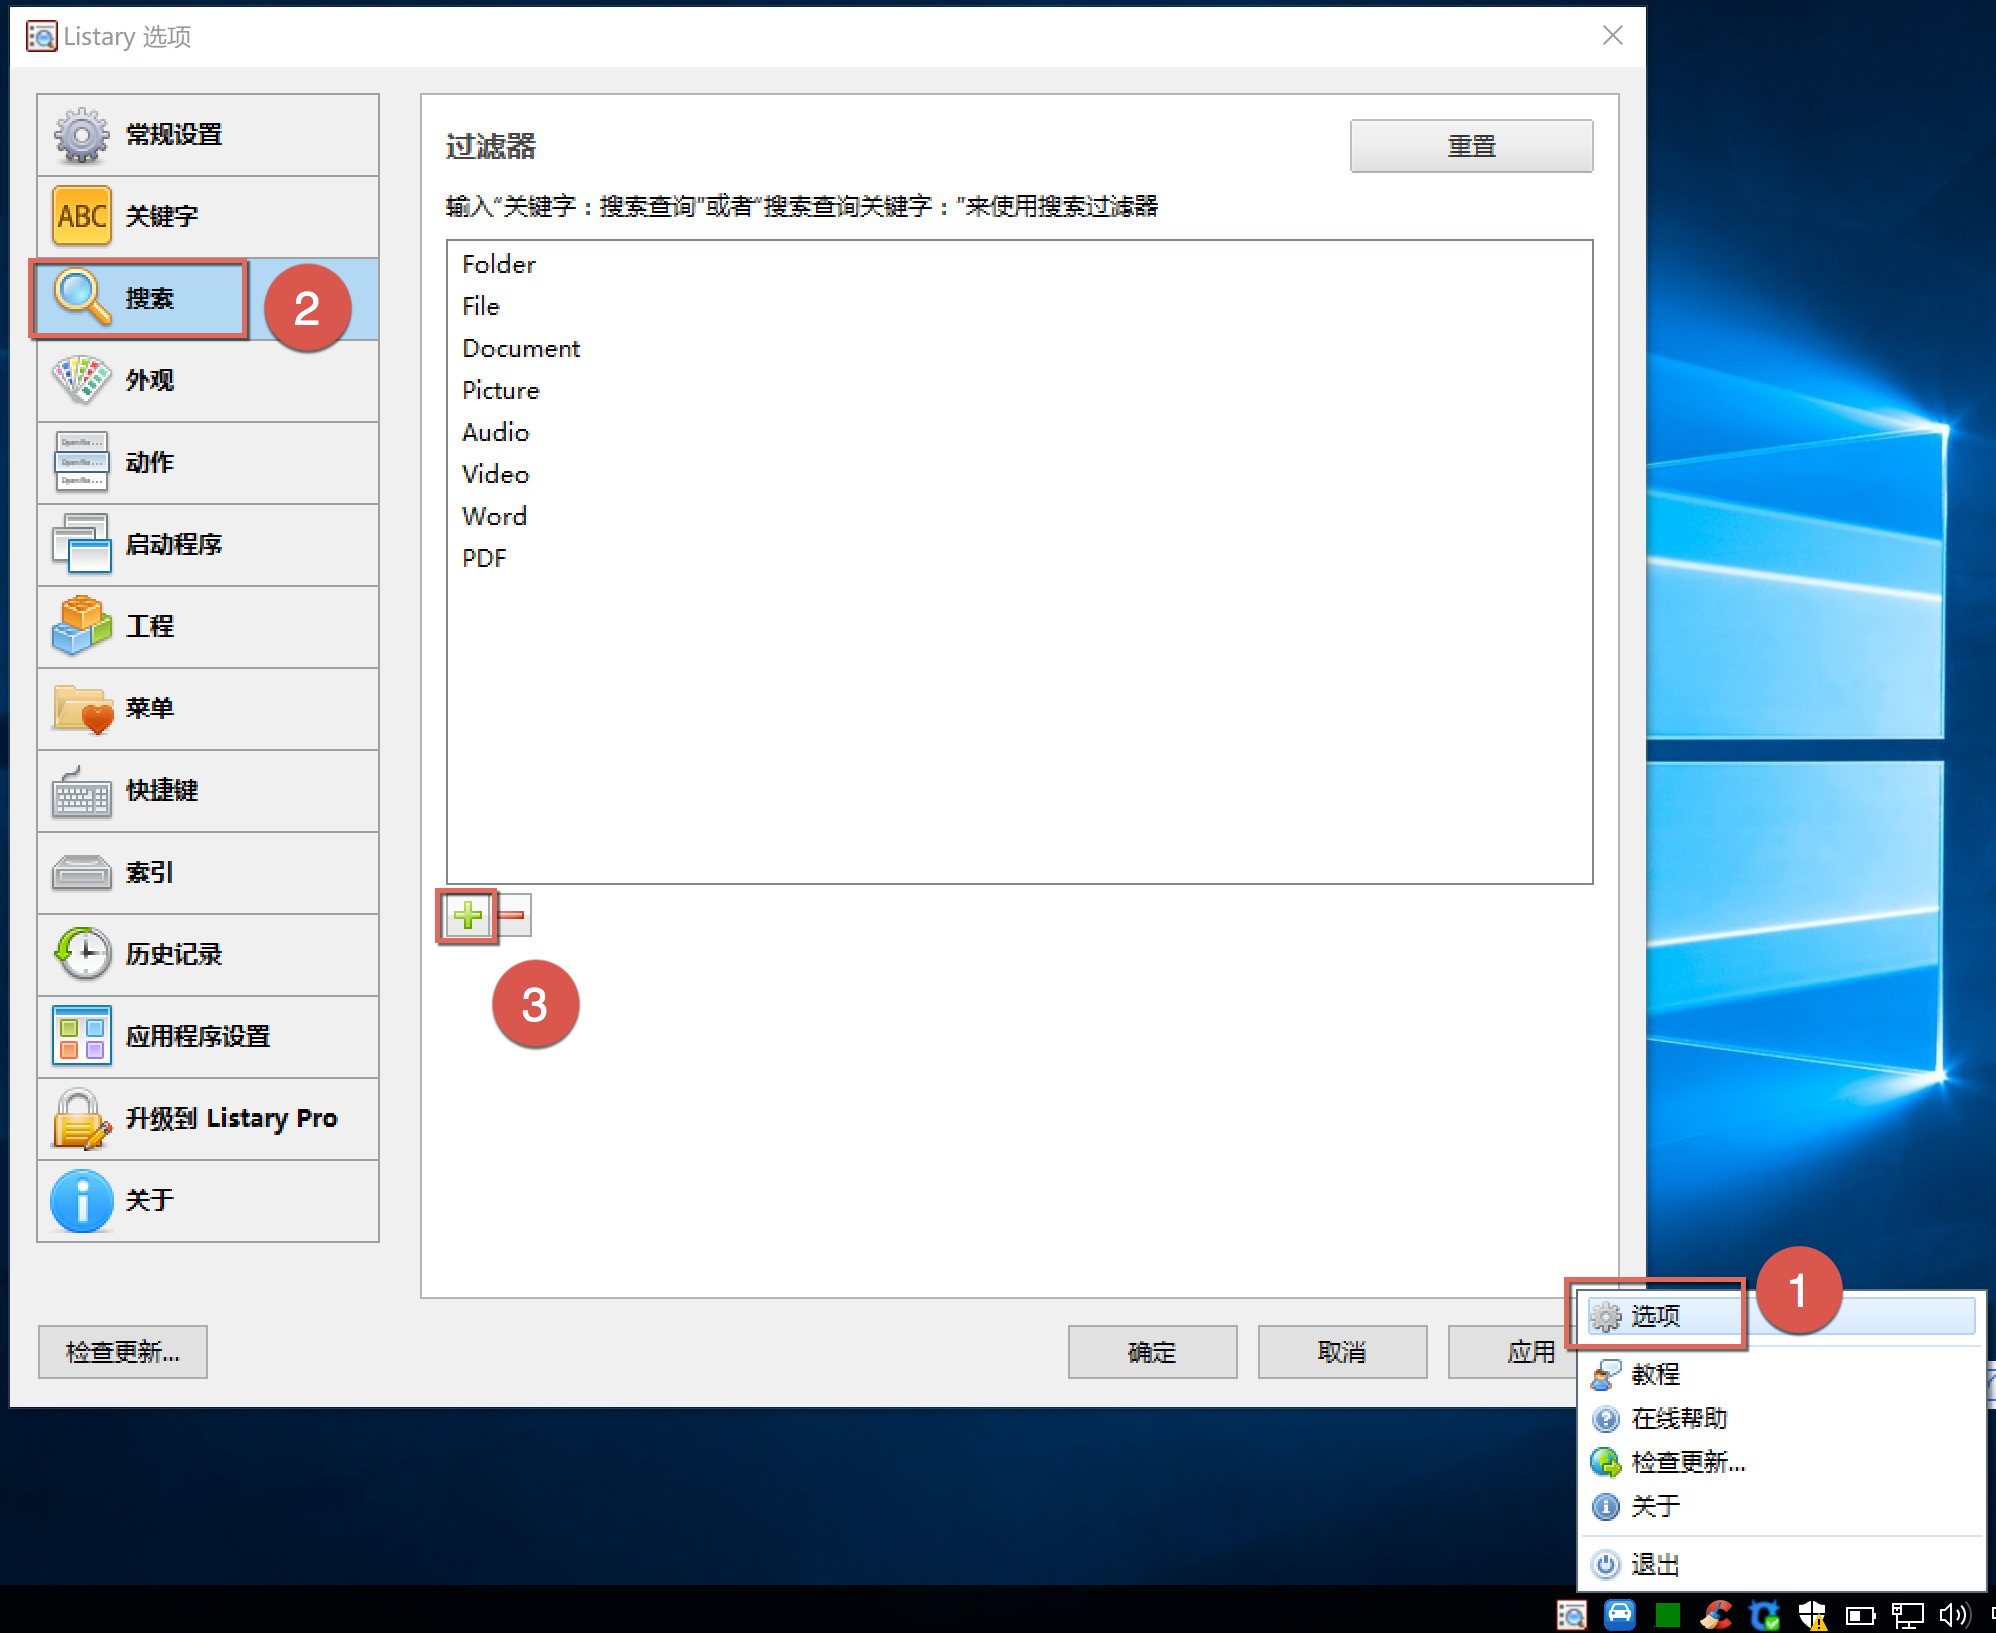Click the 重置 reset button

[1471, 146]
